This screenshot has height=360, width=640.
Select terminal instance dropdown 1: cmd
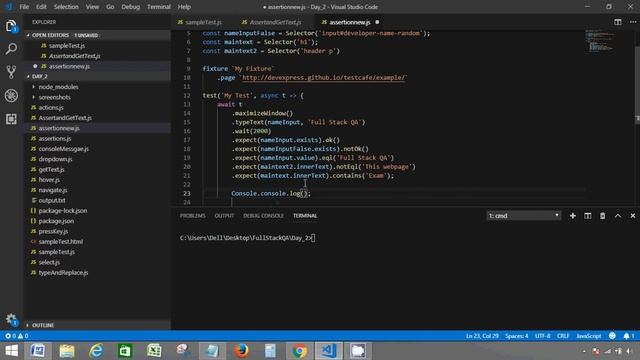(x=524, y=216)
